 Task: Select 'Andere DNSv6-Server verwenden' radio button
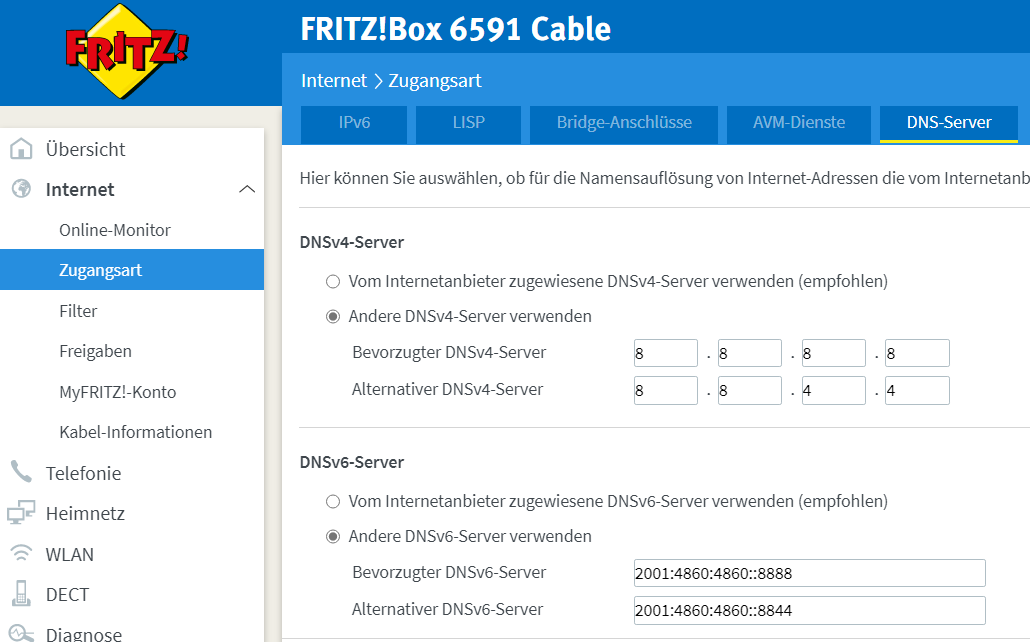[x=333, y=537]
